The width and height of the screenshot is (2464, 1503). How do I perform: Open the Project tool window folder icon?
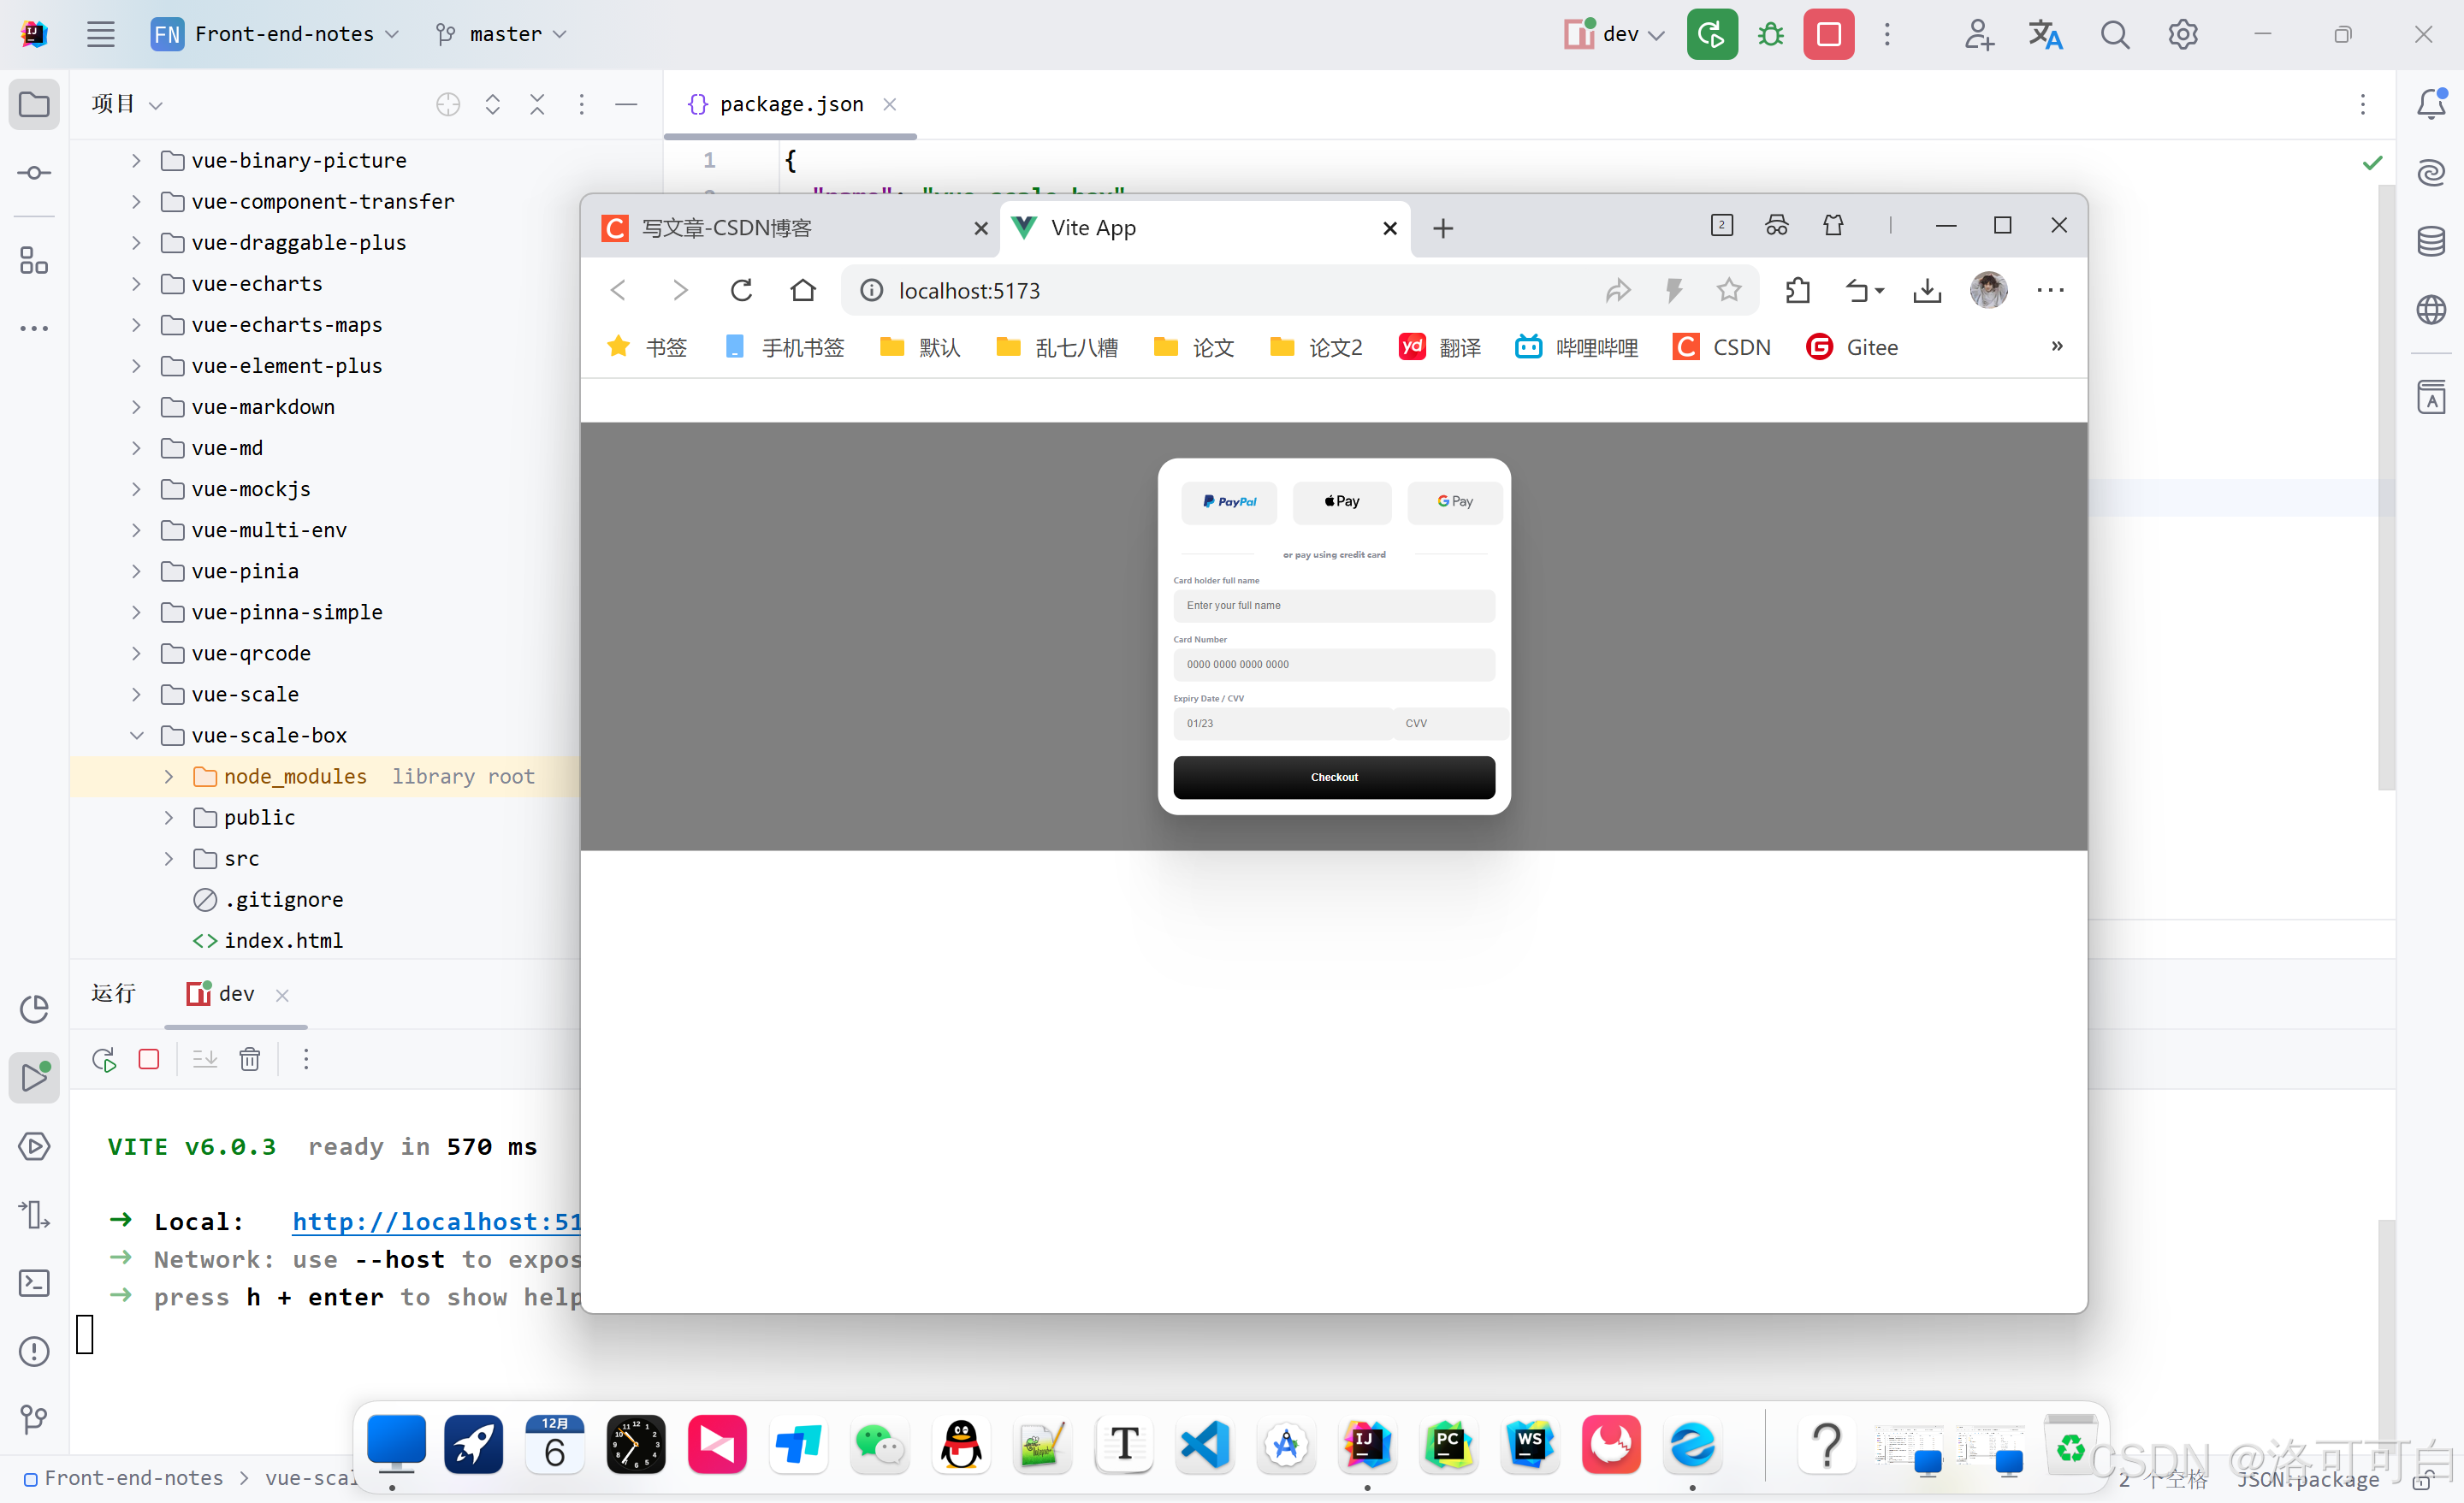click(x=34, y=104)
